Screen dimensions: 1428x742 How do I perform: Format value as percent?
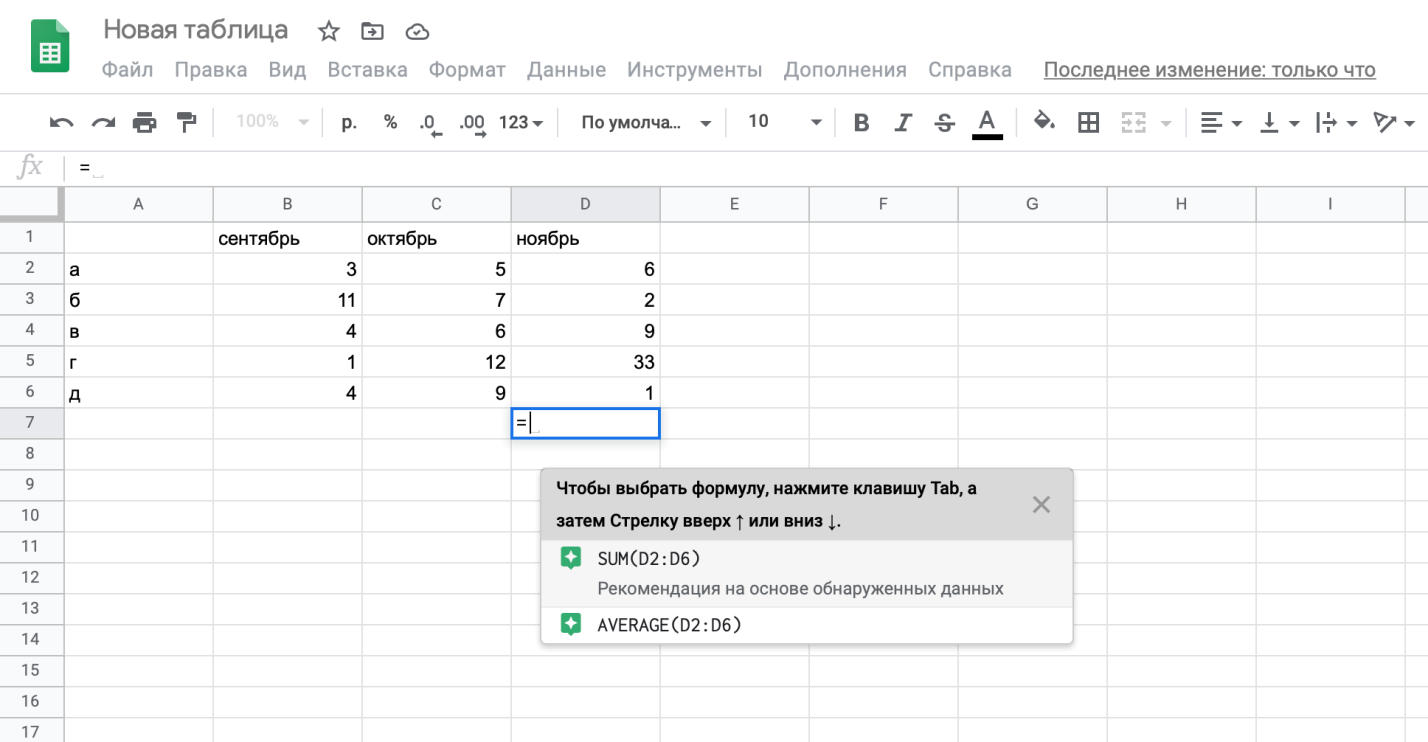390,122
